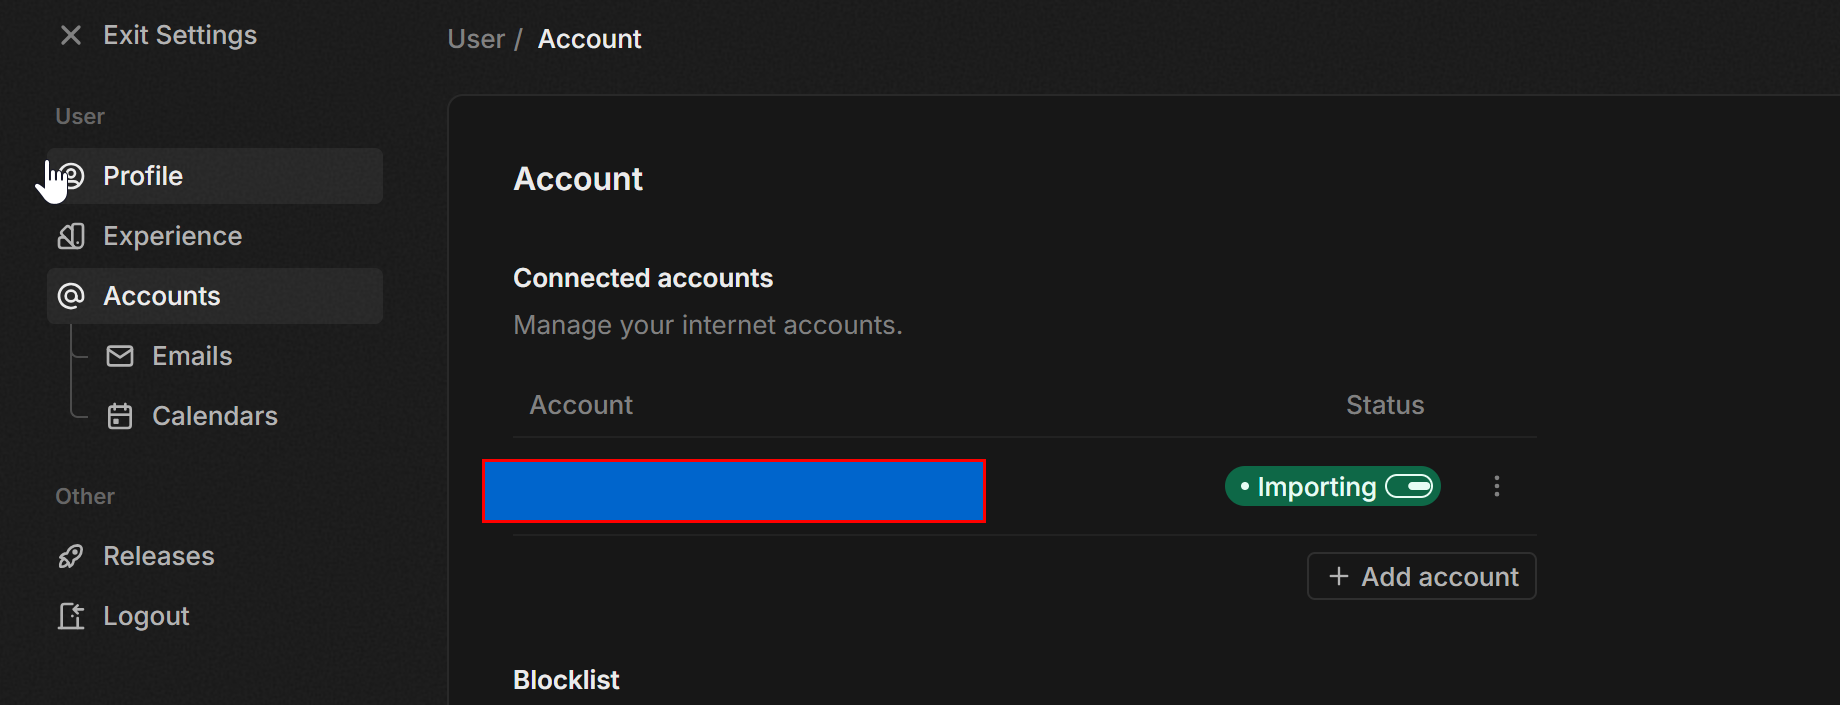Toggle the switch inside the Importing badge
The width and height of the screenshot is (1840, 705).
tap(1409, 486)
